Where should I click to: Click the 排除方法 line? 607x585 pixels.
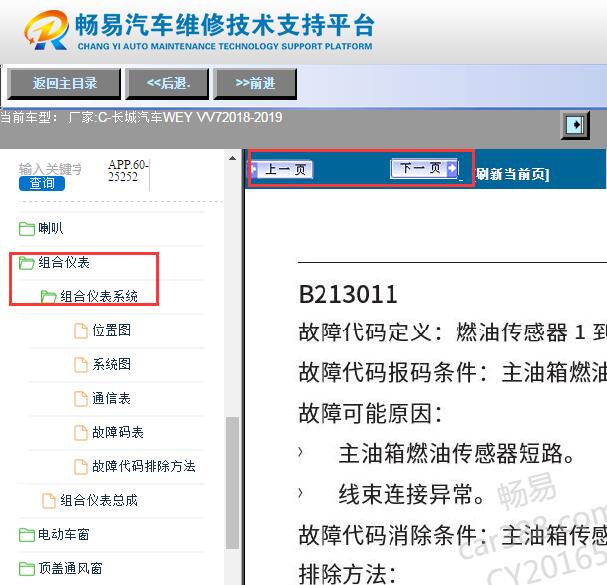[347, 574]
